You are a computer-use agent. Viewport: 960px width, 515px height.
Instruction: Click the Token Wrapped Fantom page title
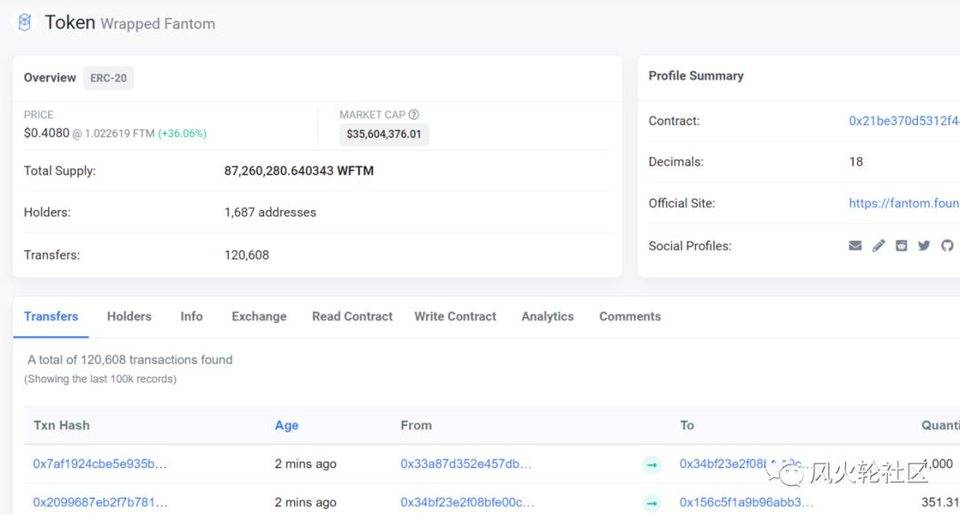130,23
